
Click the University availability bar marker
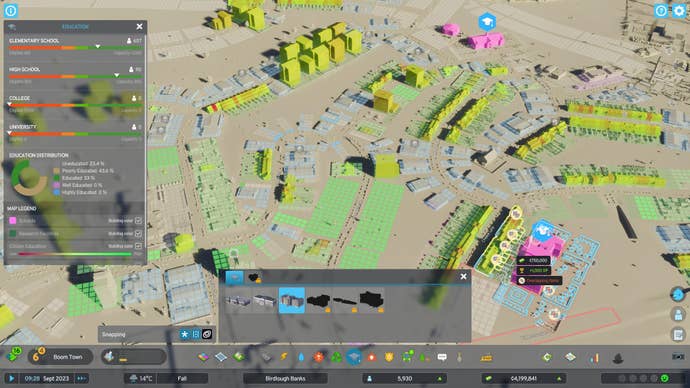pyautogui.click(x=9, y=132)
